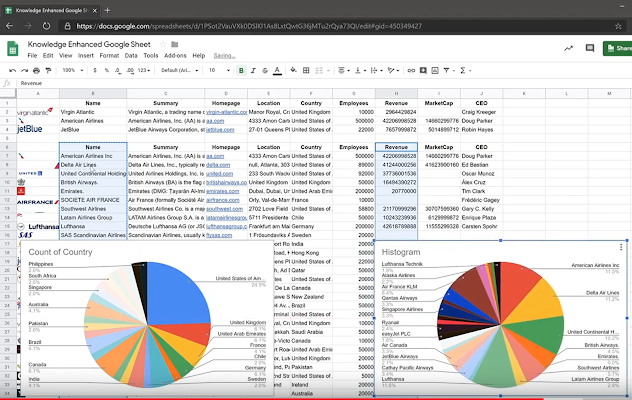Open the activity trend-line icon at top right

(568, 48)
